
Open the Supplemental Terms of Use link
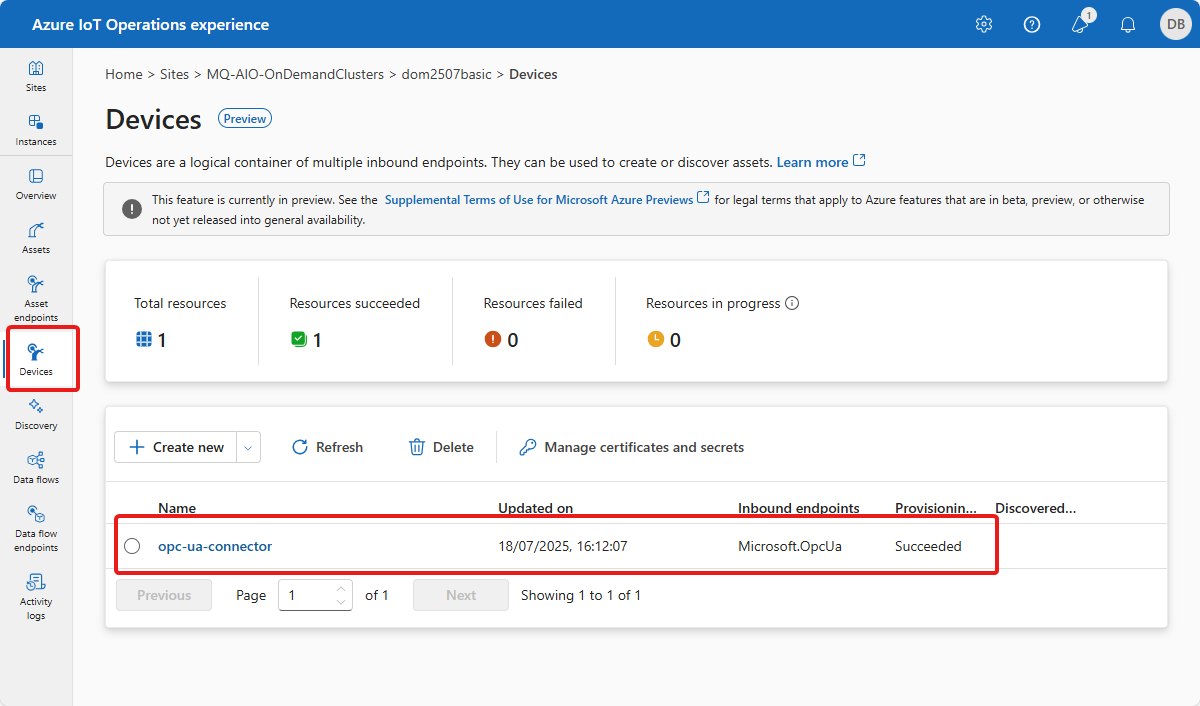tap(539, 200)
